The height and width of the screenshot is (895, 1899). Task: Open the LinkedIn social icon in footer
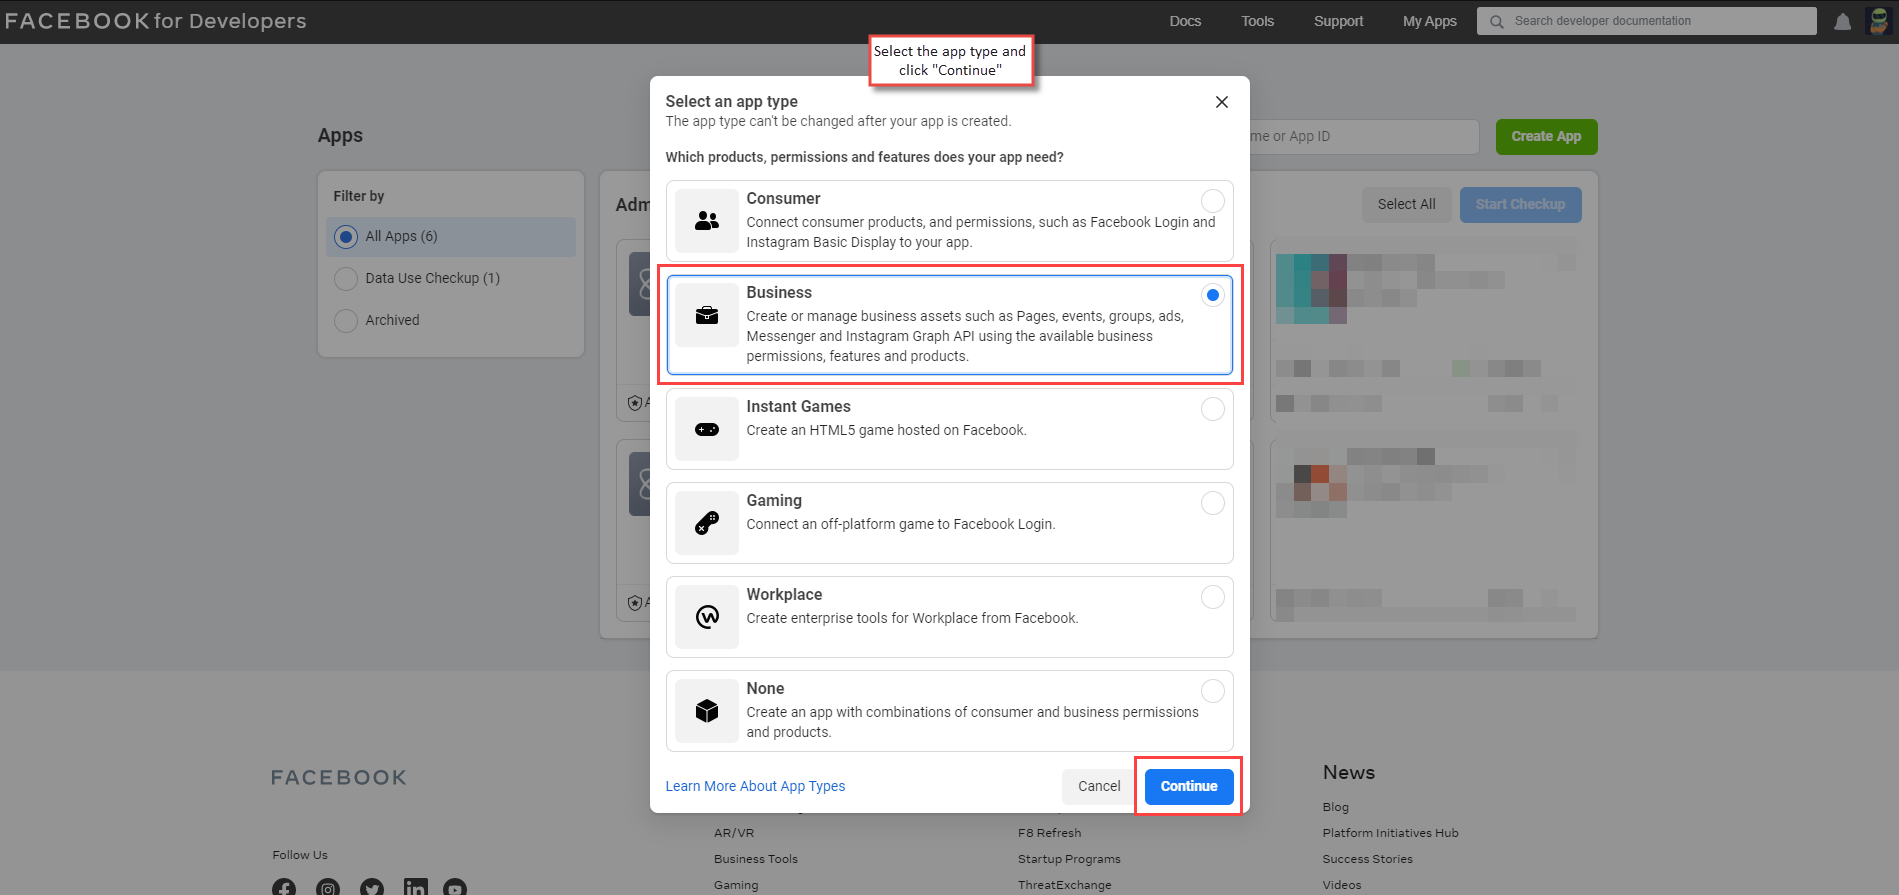(x=415, y=888)
